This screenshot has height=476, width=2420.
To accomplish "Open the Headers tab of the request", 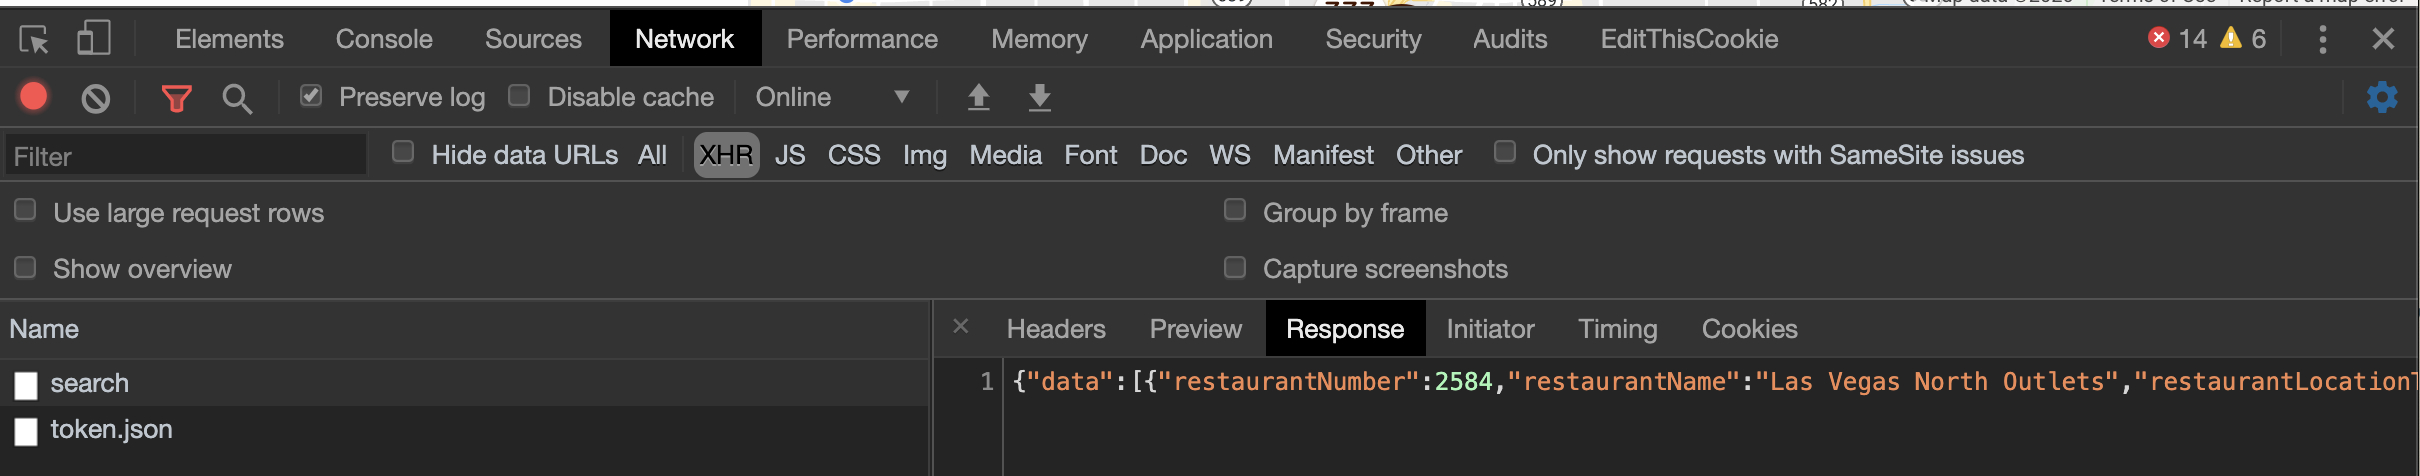I will click(1055, 329).
